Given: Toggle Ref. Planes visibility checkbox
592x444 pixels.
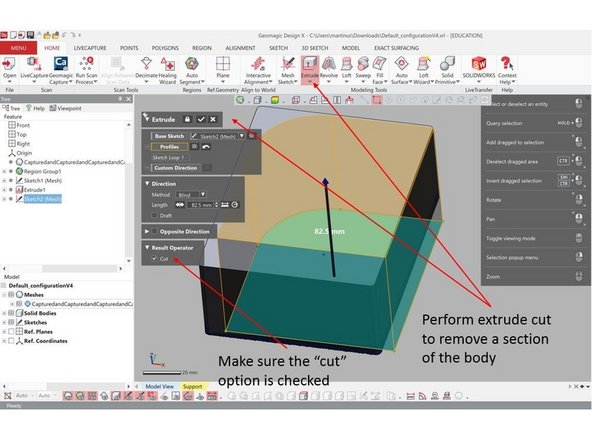Looking at the screenshot, I should [11, 331].
